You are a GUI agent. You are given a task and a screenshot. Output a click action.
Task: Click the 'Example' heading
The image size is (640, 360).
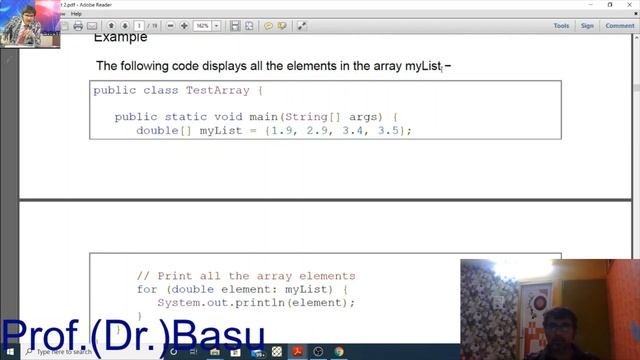pyautogui.click(x=120, y=38)
